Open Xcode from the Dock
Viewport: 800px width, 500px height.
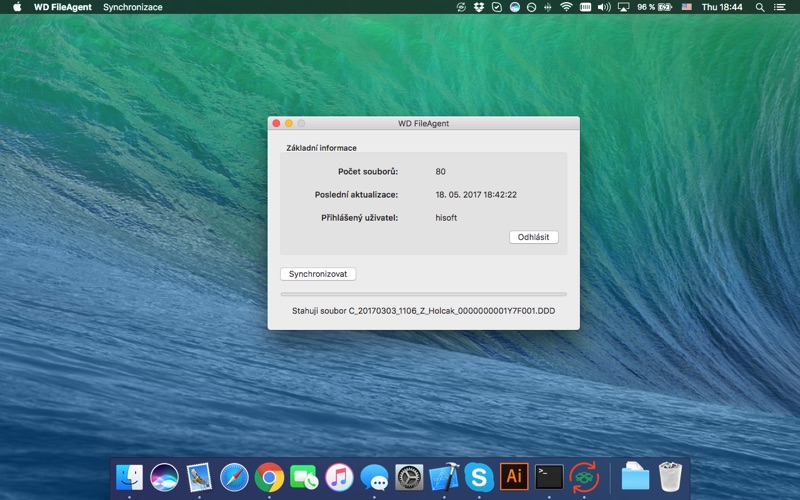[444, 477]
